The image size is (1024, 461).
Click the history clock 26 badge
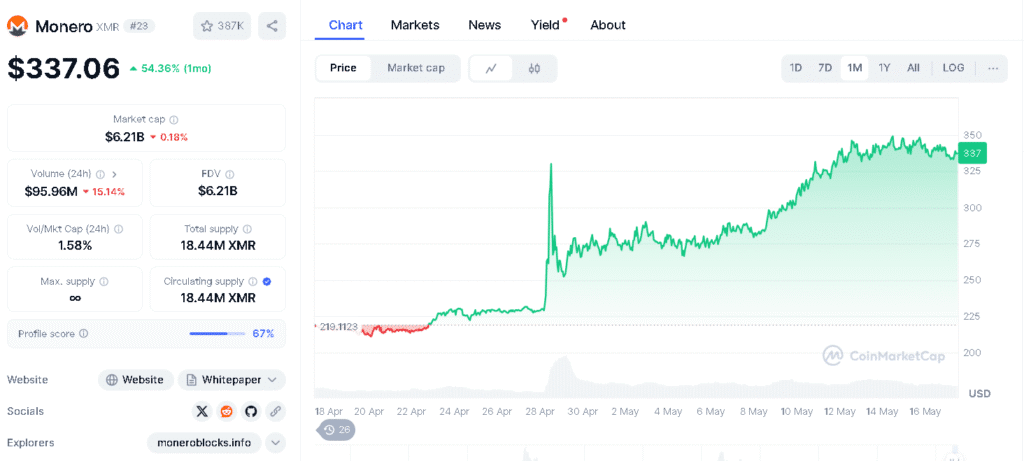[336, 430]
